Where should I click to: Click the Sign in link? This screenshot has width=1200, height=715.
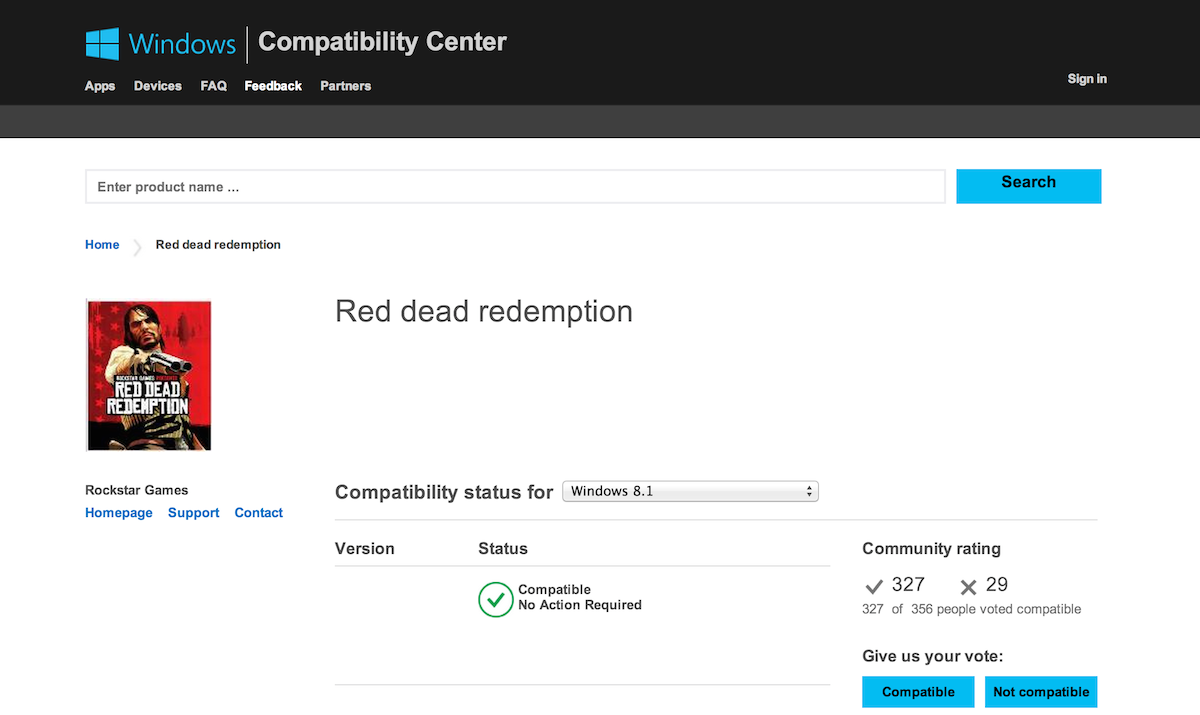coord(1087,79)
